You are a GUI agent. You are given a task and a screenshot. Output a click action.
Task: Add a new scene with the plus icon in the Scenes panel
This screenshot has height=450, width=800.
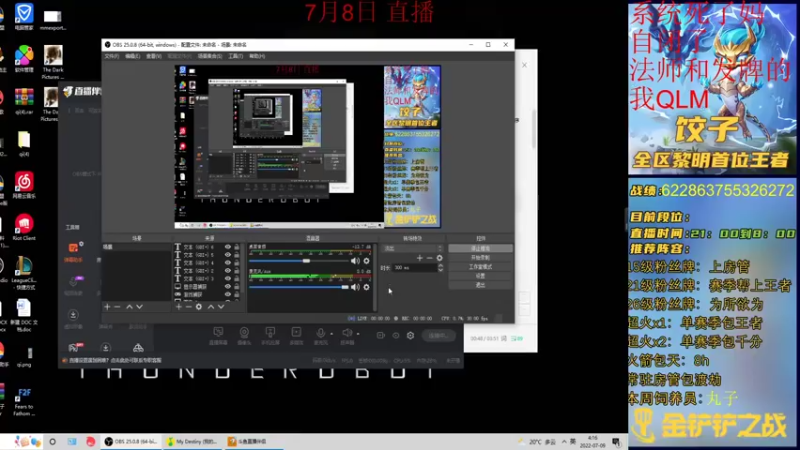pyautogui.click(x=107, y=307)
